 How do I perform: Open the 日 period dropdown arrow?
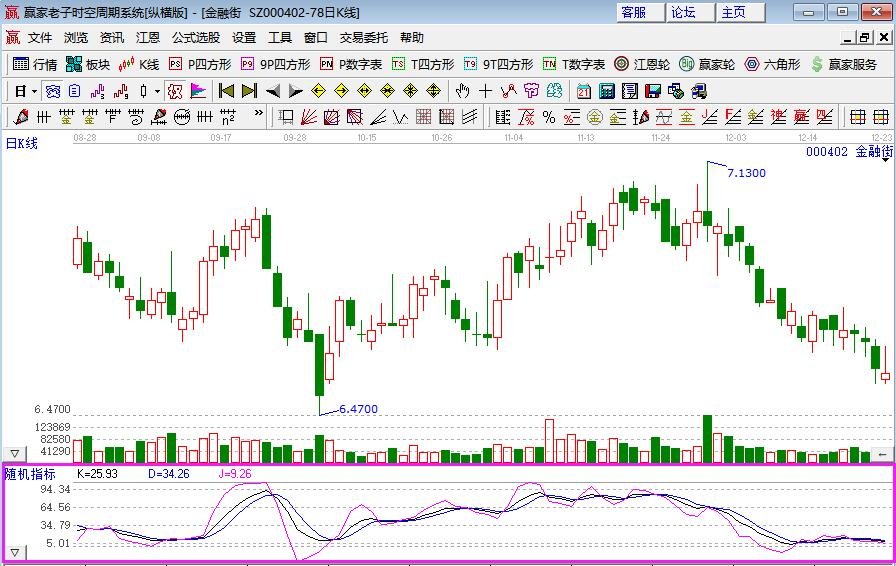point(34,91)
